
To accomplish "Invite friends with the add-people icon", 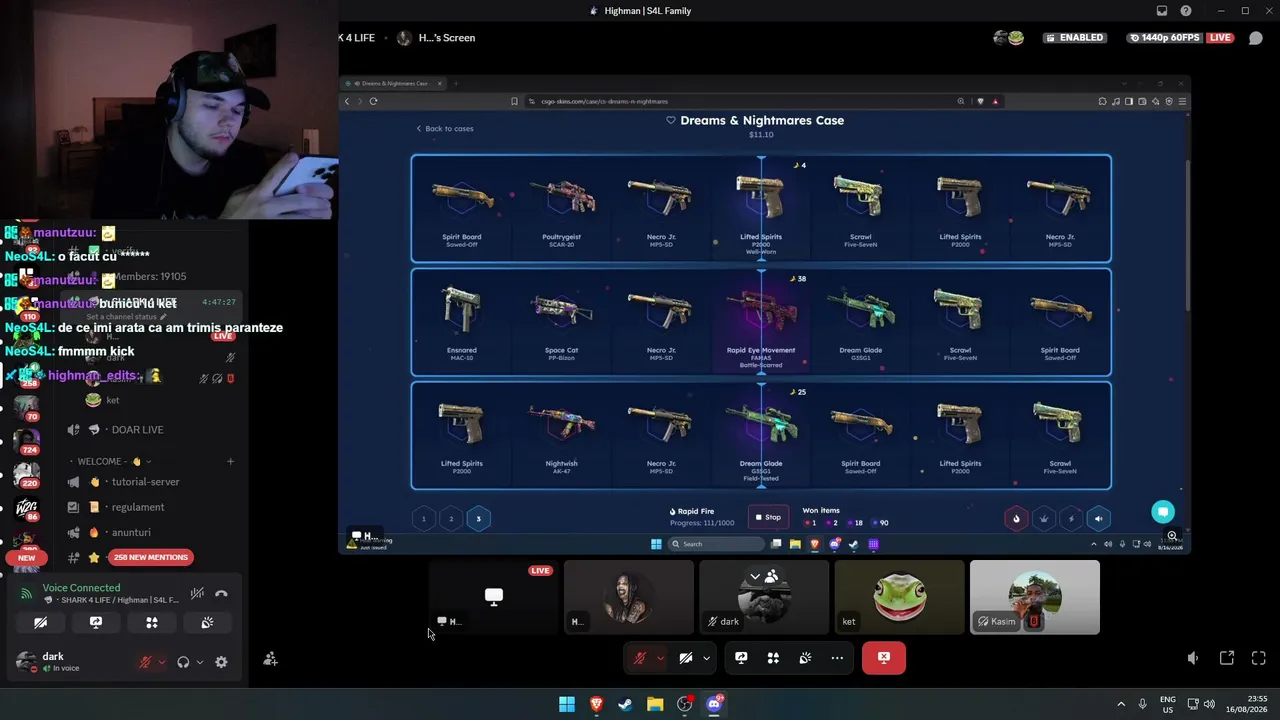I will (270, 660).
